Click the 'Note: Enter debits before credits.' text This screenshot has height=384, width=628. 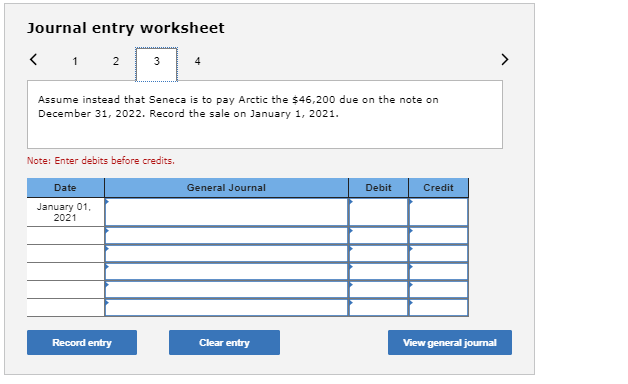coord(101,161)
